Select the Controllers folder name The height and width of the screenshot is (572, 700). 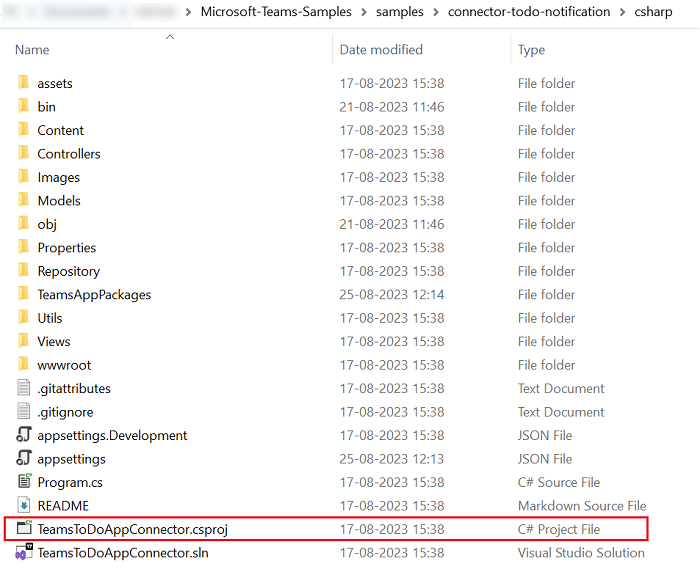point(69,154)
